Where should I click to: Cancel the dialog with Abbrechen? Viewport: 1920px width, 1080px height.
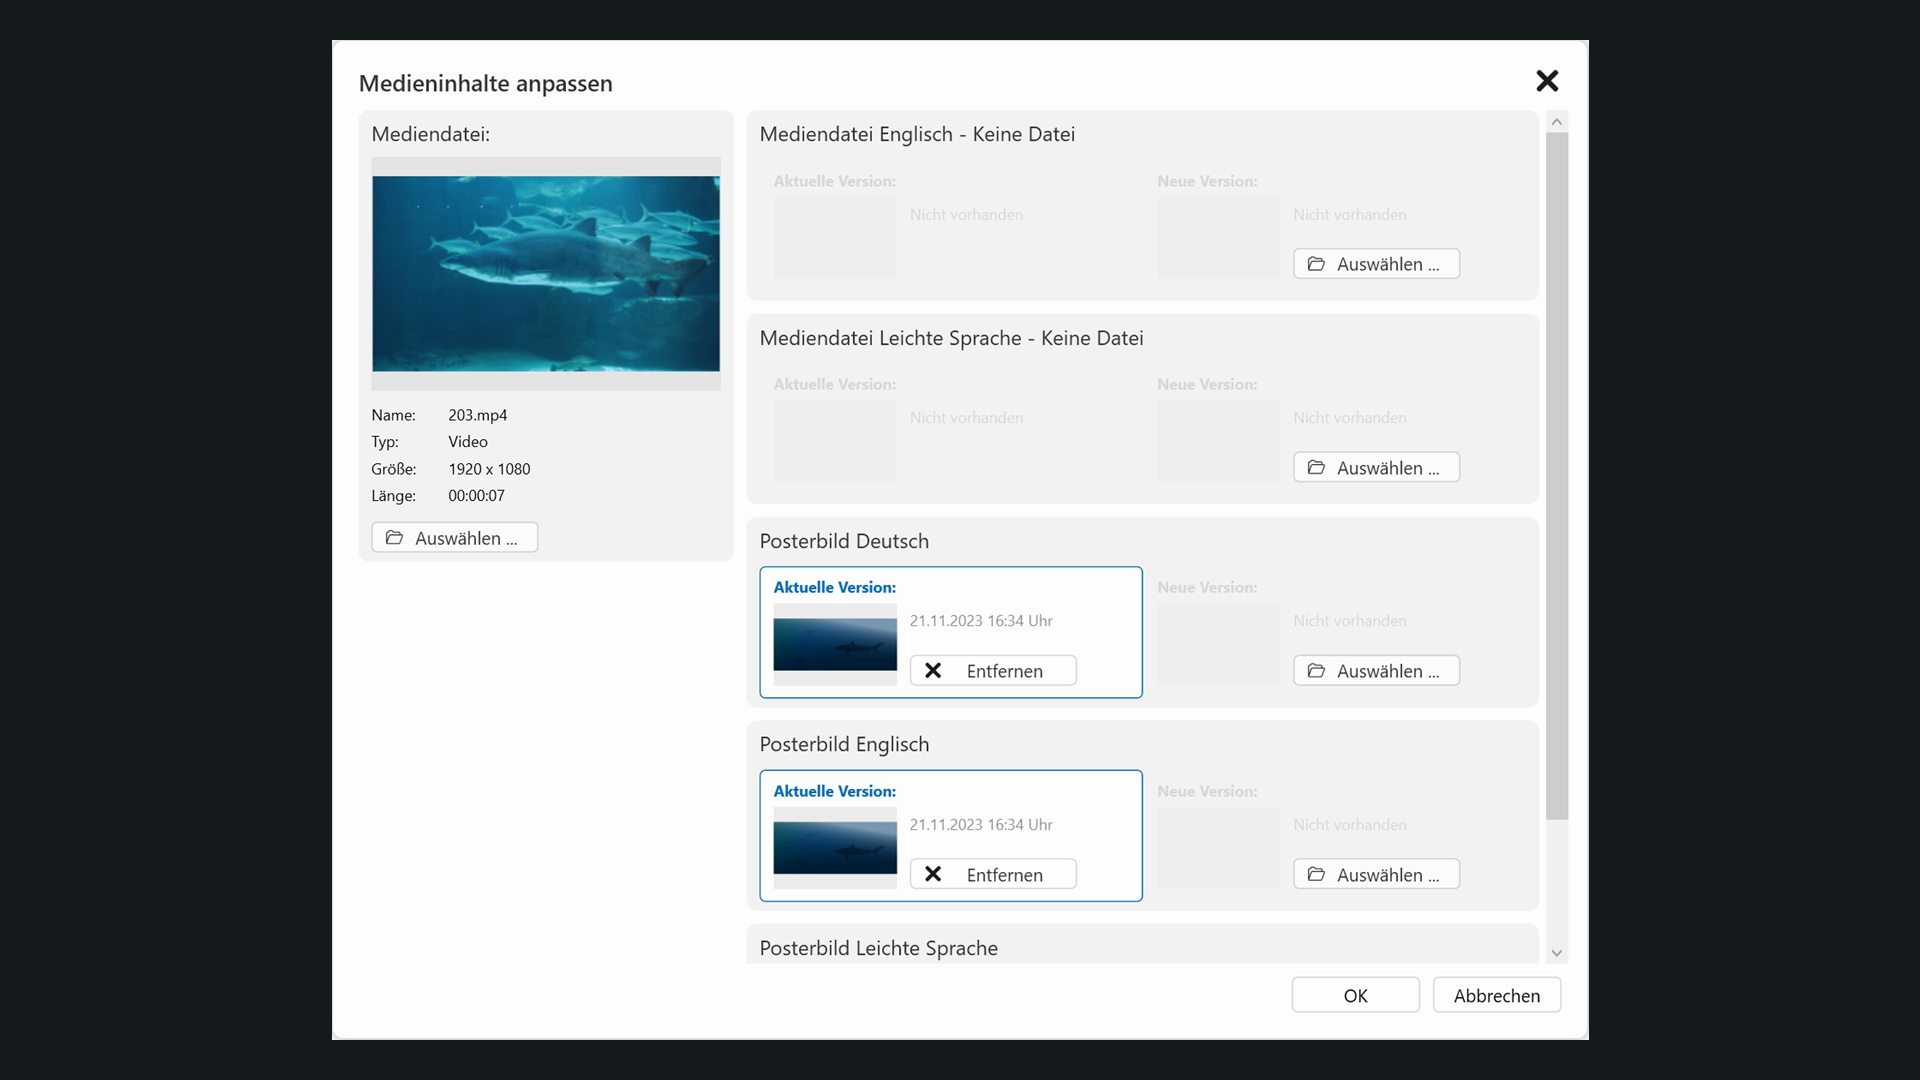[1496, 996]
